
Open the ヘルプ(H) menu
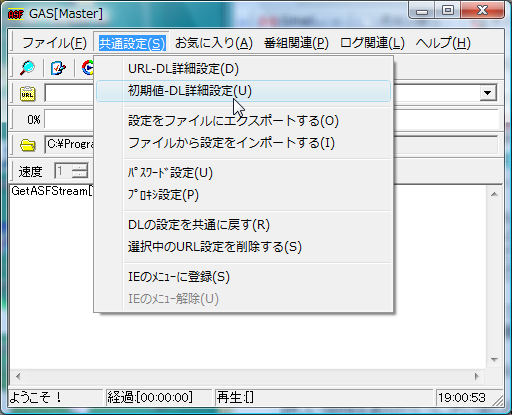click(443, 43)
